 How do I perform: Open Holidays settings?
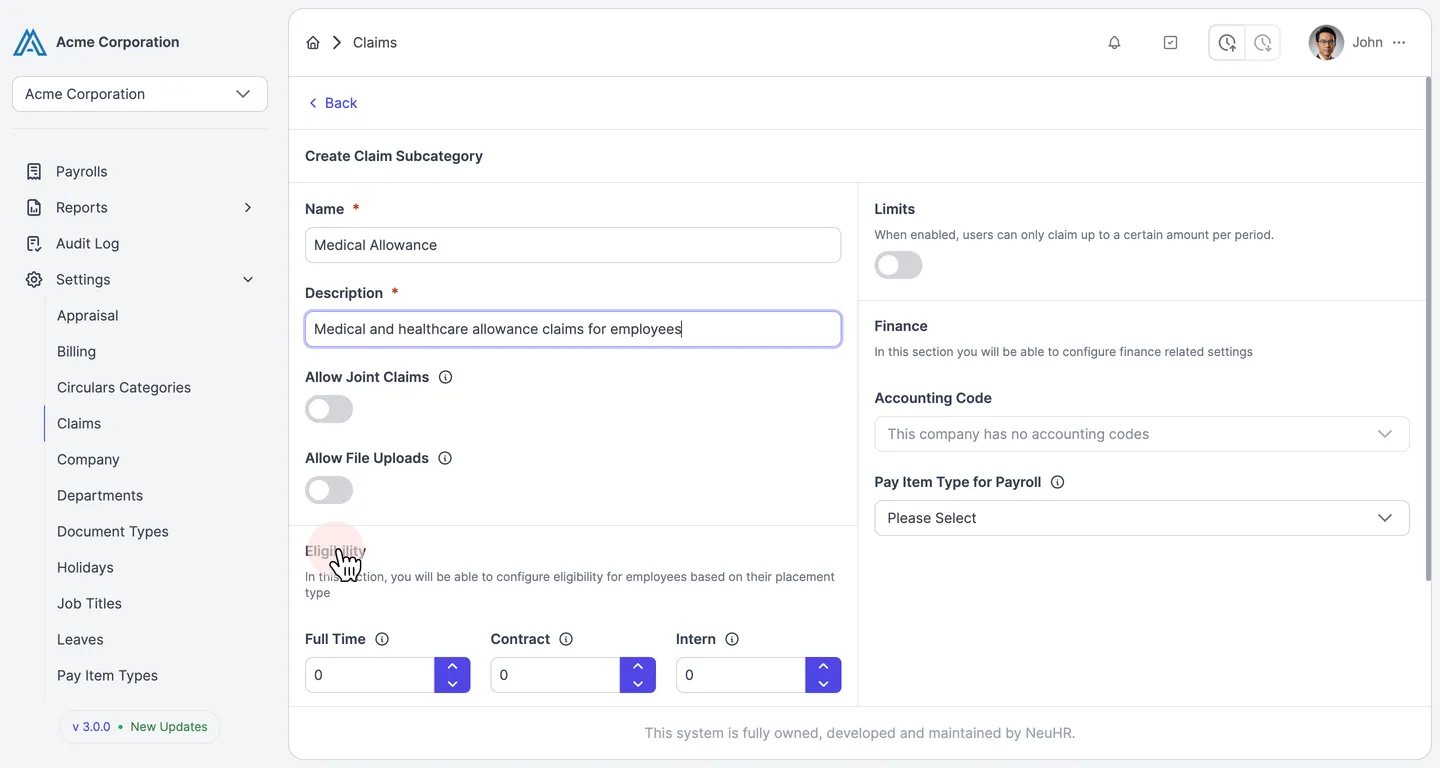(x=85, y=567)
